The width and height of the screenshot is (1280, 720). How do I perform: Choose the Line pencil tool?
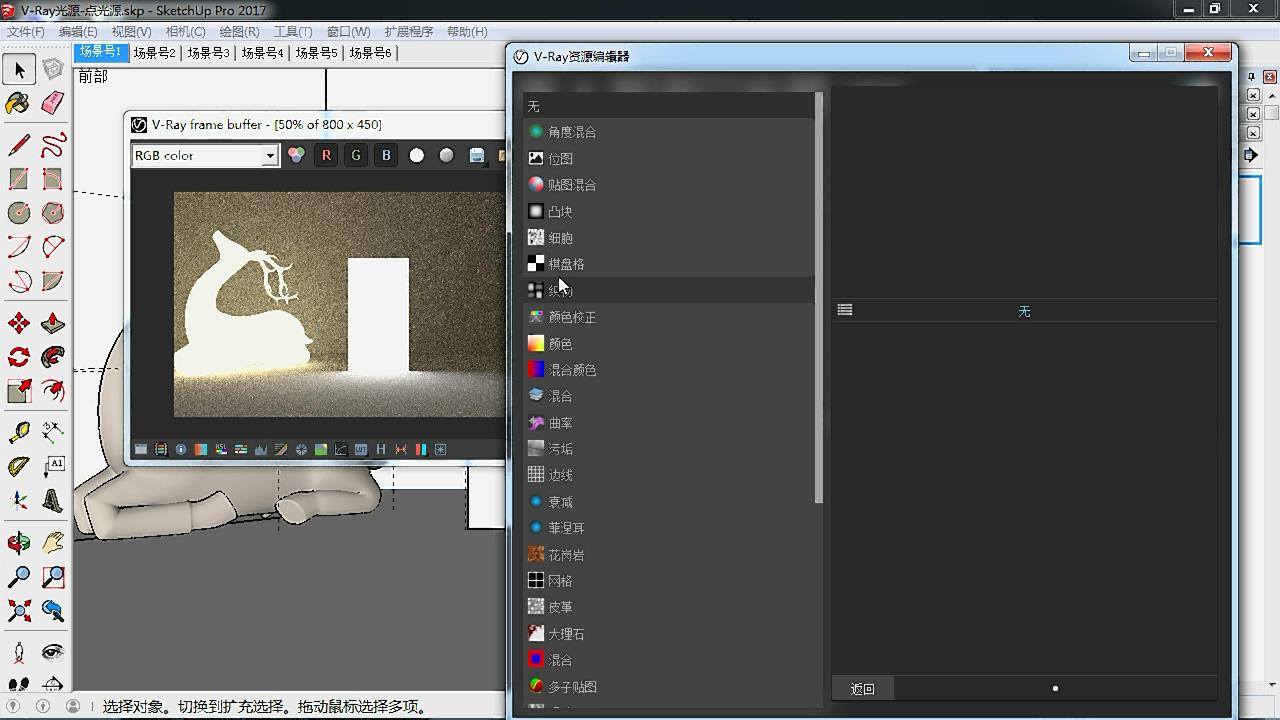[18, 145]
